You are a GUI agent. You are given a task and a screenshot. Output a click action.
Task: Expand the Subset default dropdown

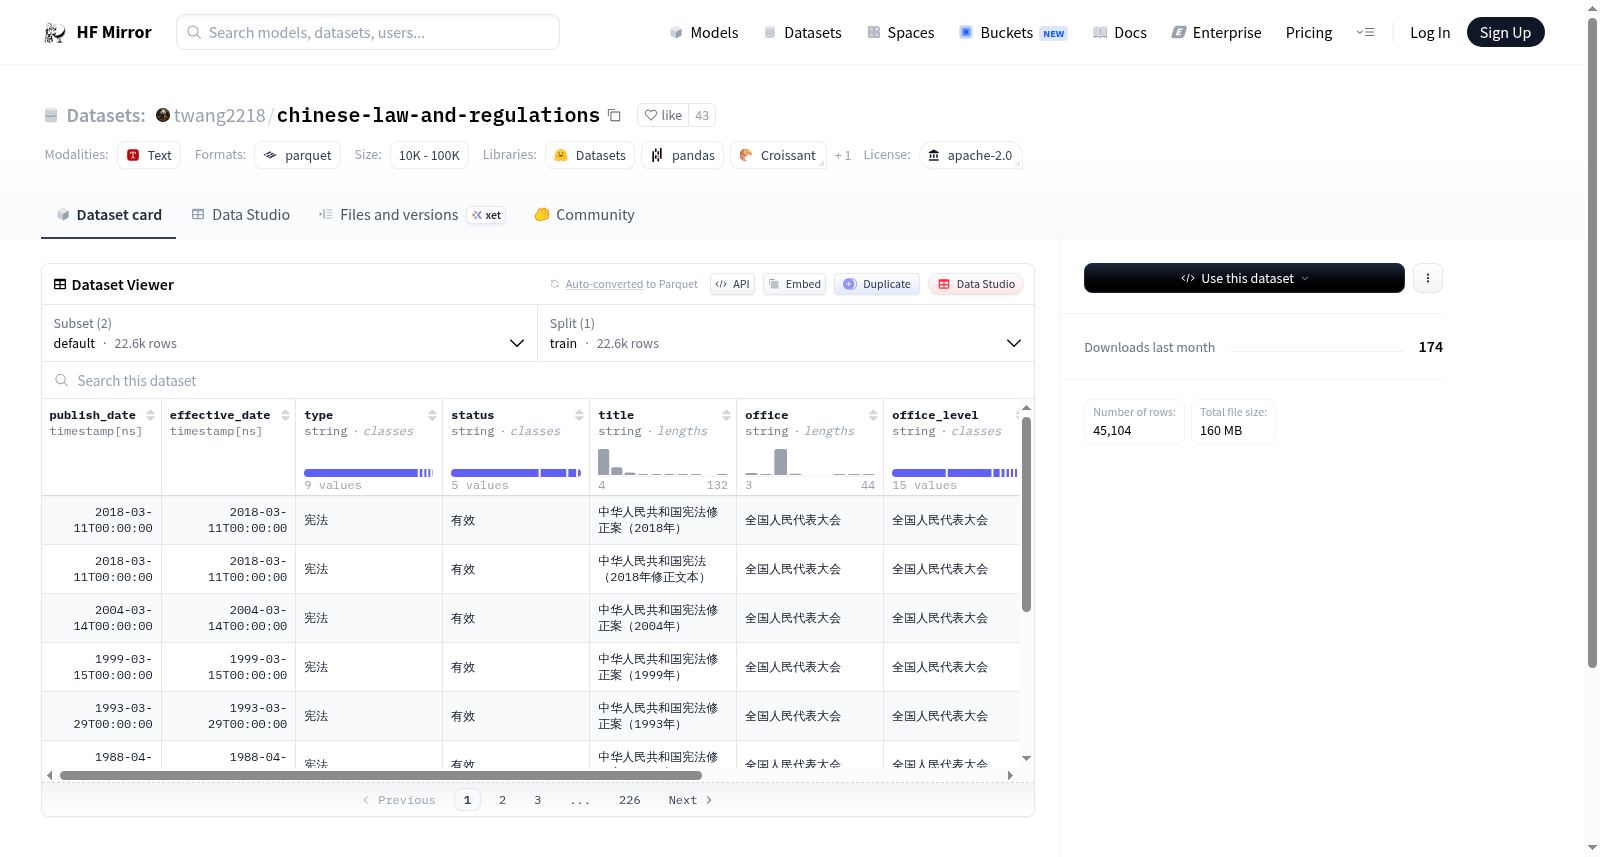pos(289,333)
